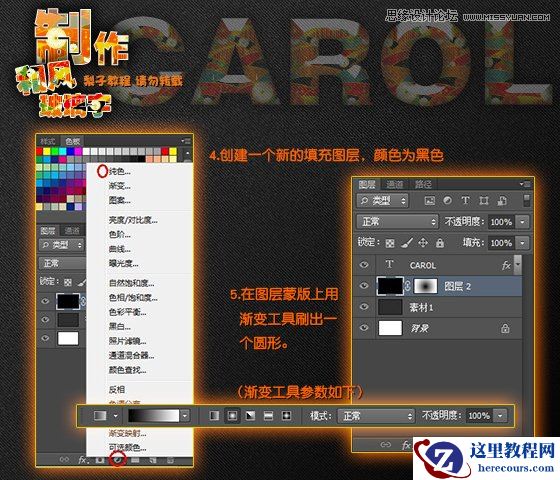The image size is (560, 480).
Task: Select the angle gradient type icon
Action: coord(250,416)
